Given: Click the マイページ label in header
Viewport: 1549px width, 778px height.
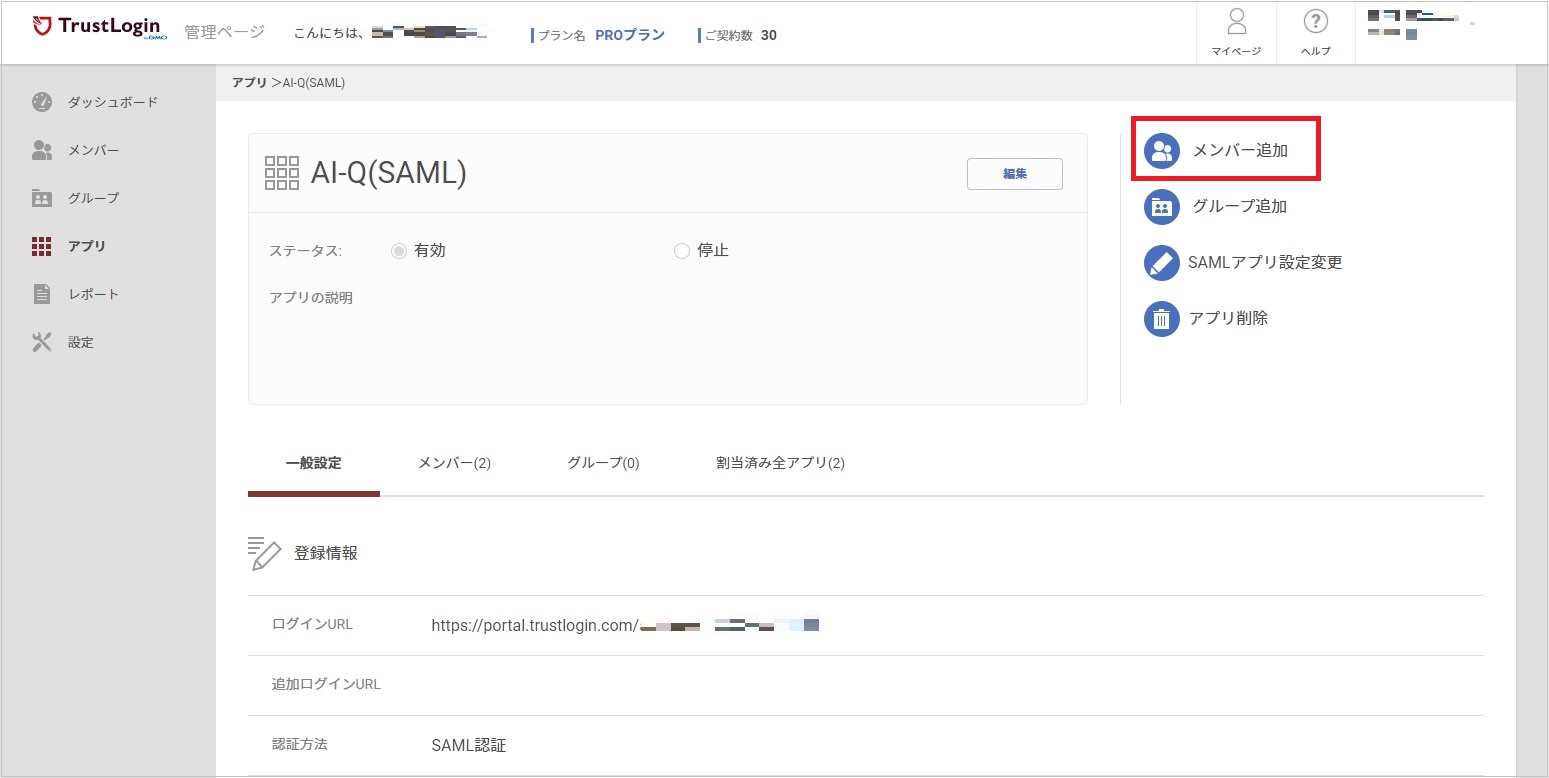Looking at the screenshot, I should (x=1237, y=51).
